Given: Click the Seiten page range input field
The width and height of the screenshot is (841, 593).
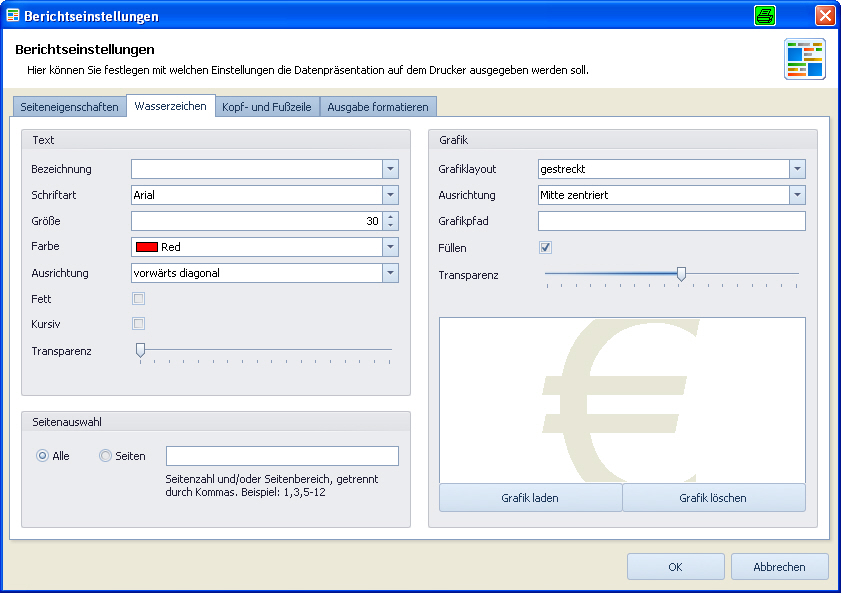Looking at the screenshot, I should [x=282, y=456].
